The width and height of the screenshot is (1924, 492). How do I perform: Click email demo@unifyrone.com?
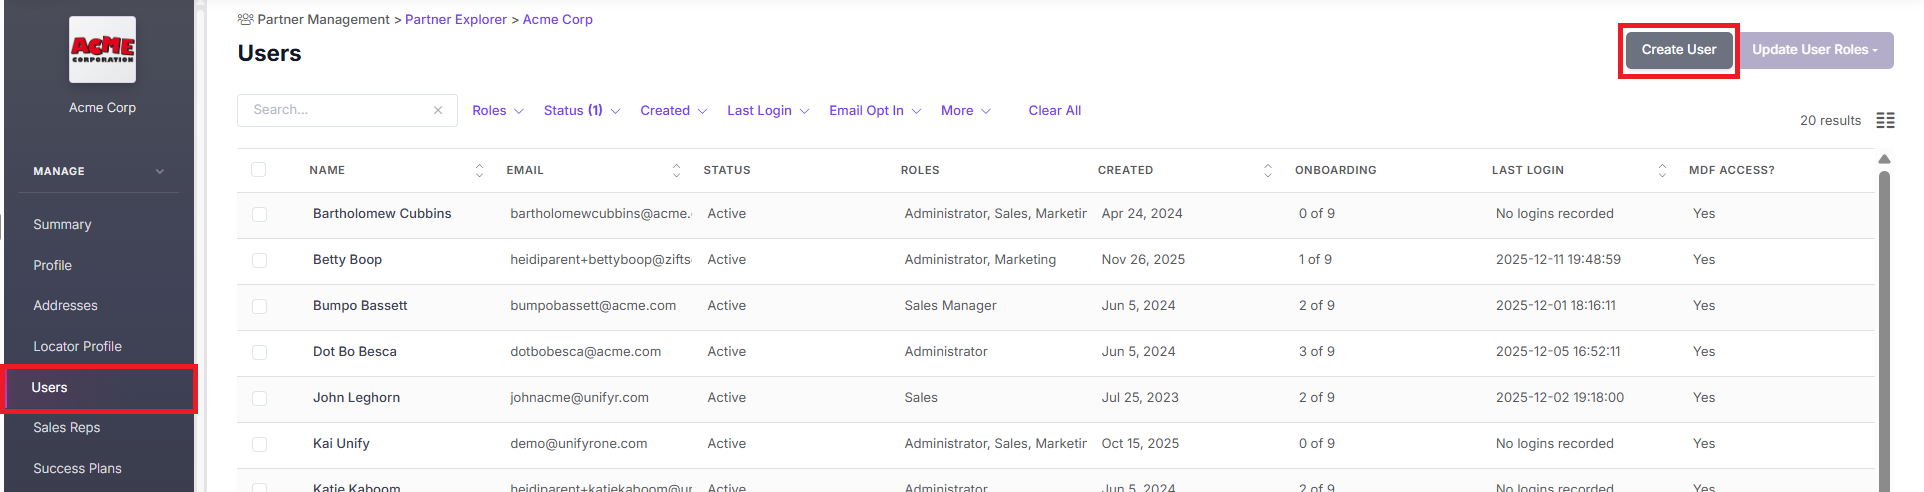[578, 443]
